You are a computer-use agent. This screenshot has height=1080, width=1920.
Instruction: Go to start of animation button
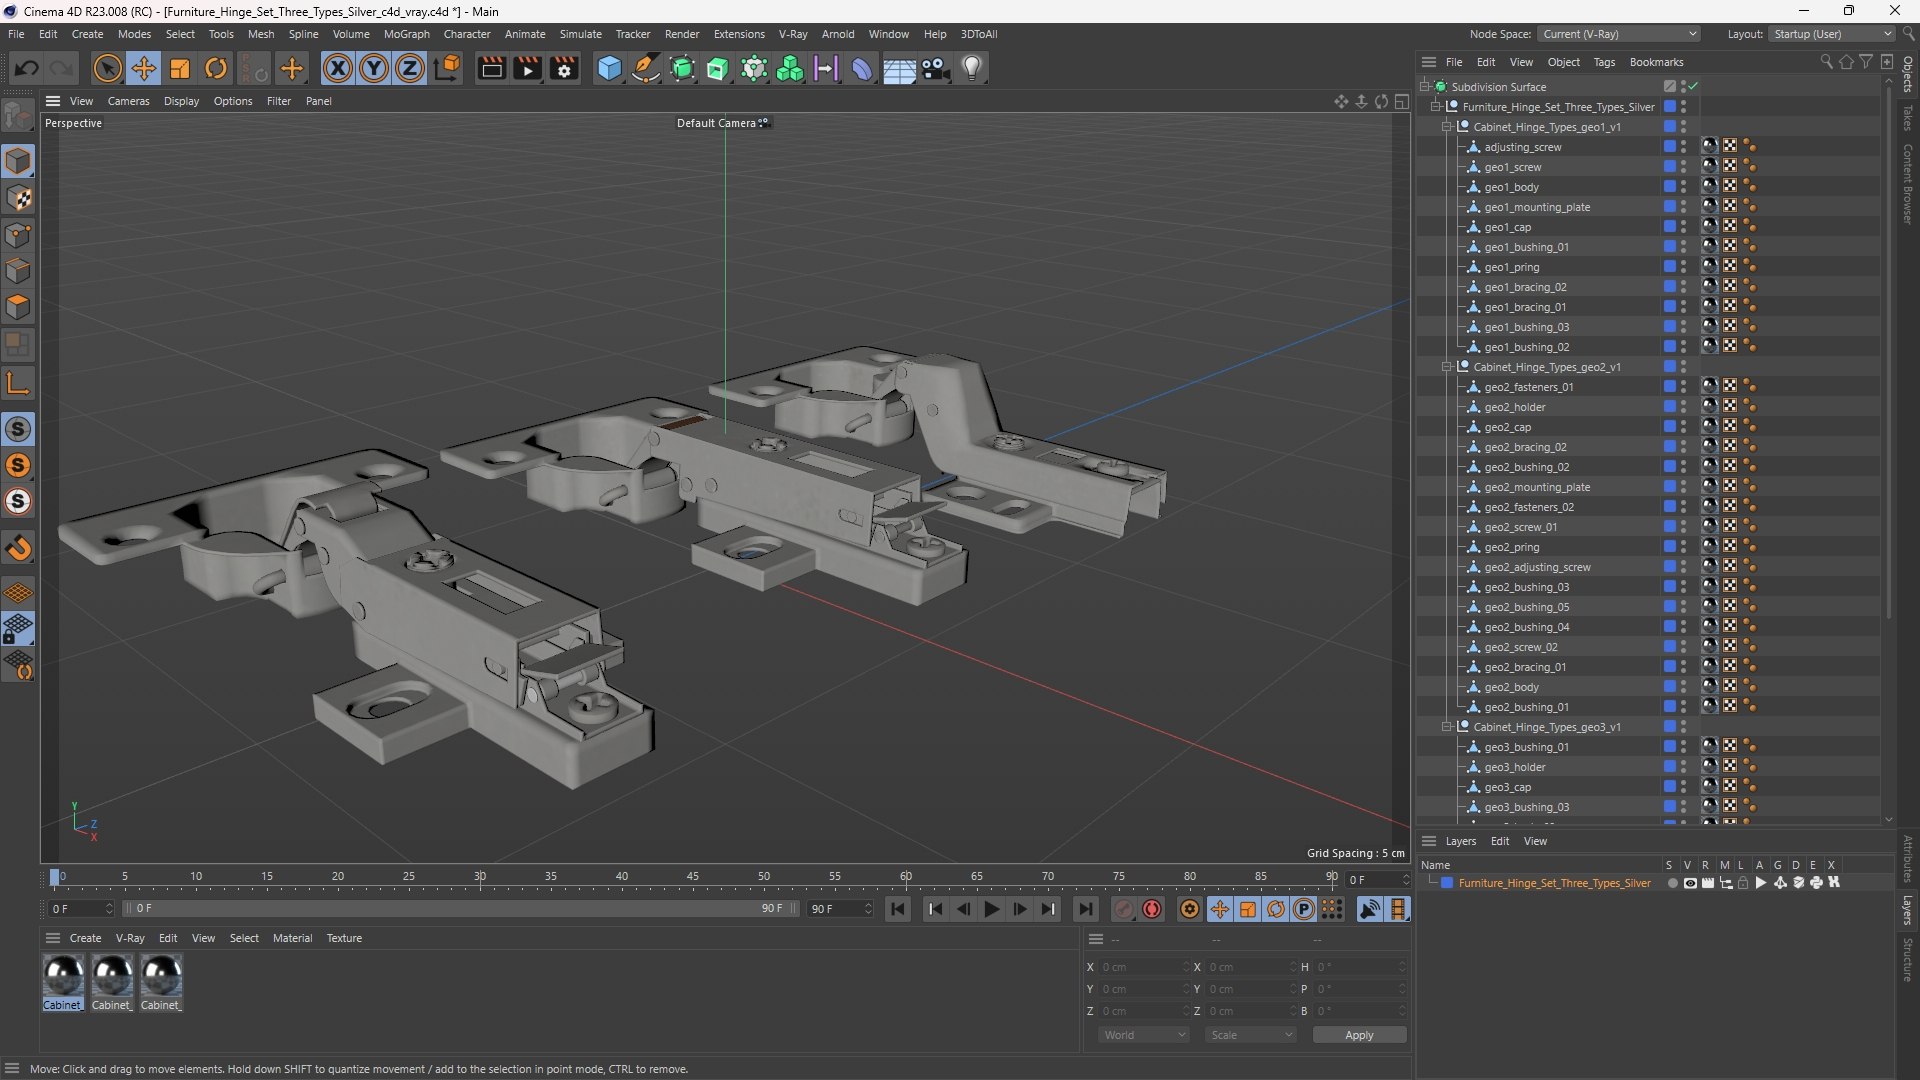pyautogui.click(x=898, y=909)
